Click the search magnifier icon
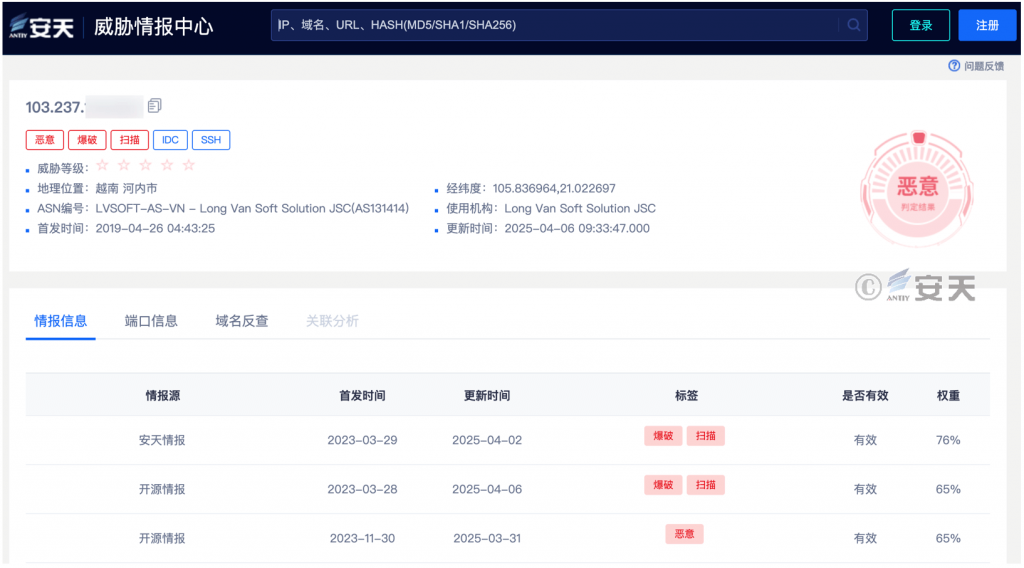This screenshot has height=568, width=1024. (853, 25)
